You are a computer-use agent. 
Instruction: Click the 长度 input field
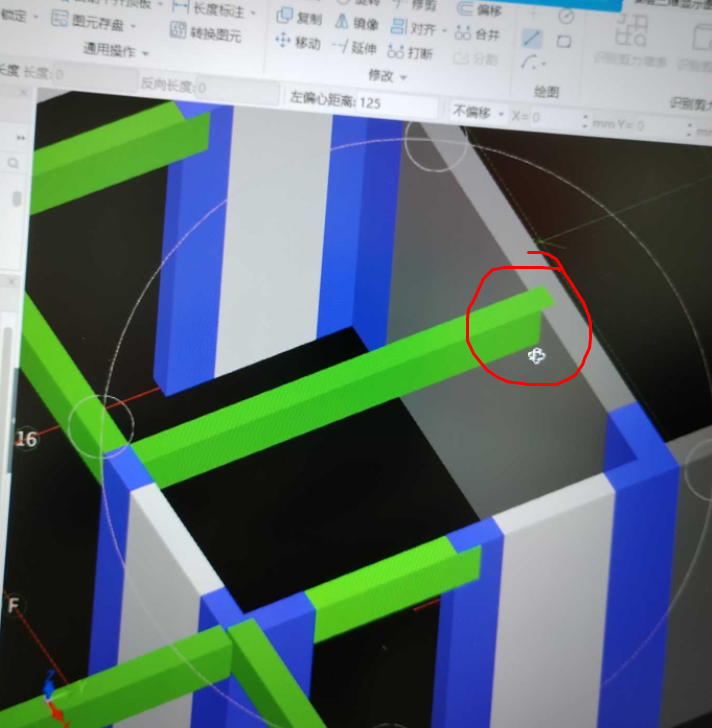tap(96, 76)
